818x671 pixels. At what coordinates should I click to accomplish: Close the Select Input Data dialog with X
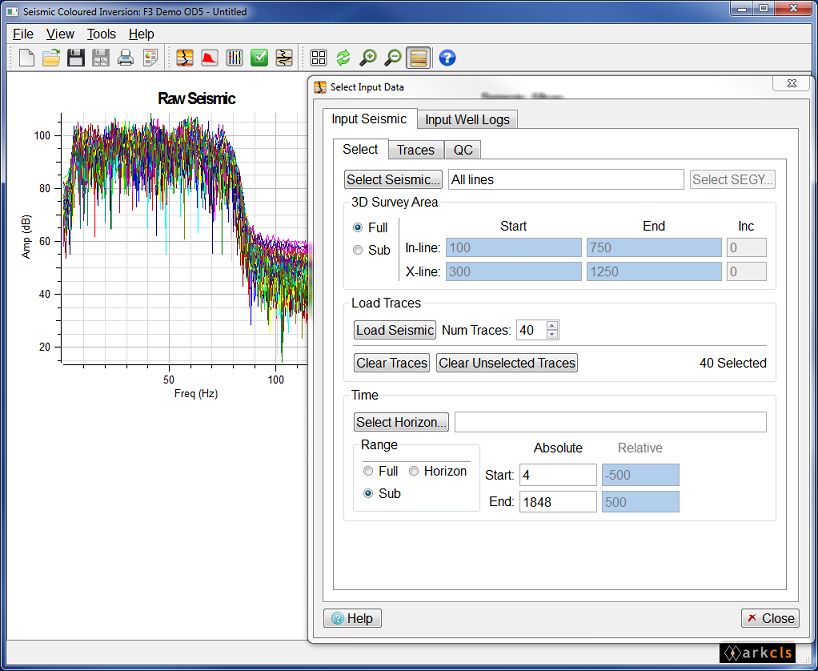tap(791, 83)
